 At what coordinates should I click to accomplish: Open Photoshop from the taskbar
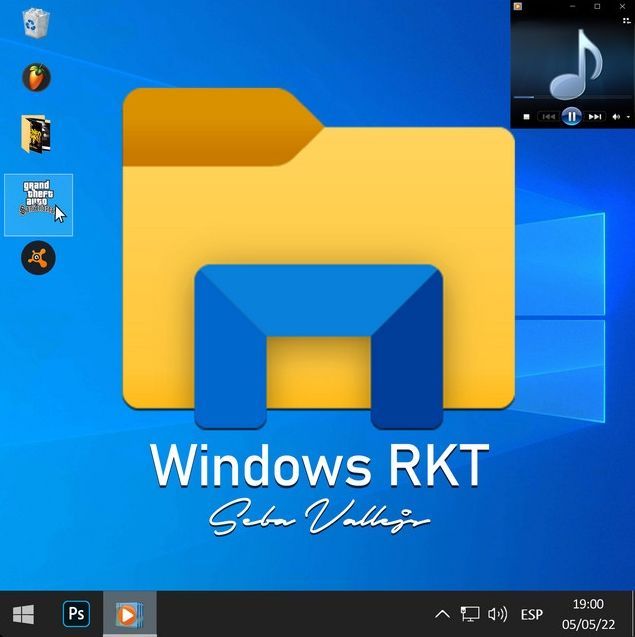point(76,614)
